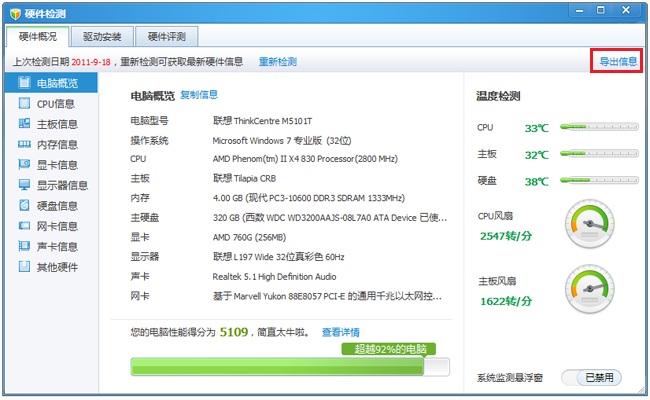Viewport: 650px width, 400px height.
Task: Click the 32℃ motherboard temperature value
Action: tap(536, 155)
